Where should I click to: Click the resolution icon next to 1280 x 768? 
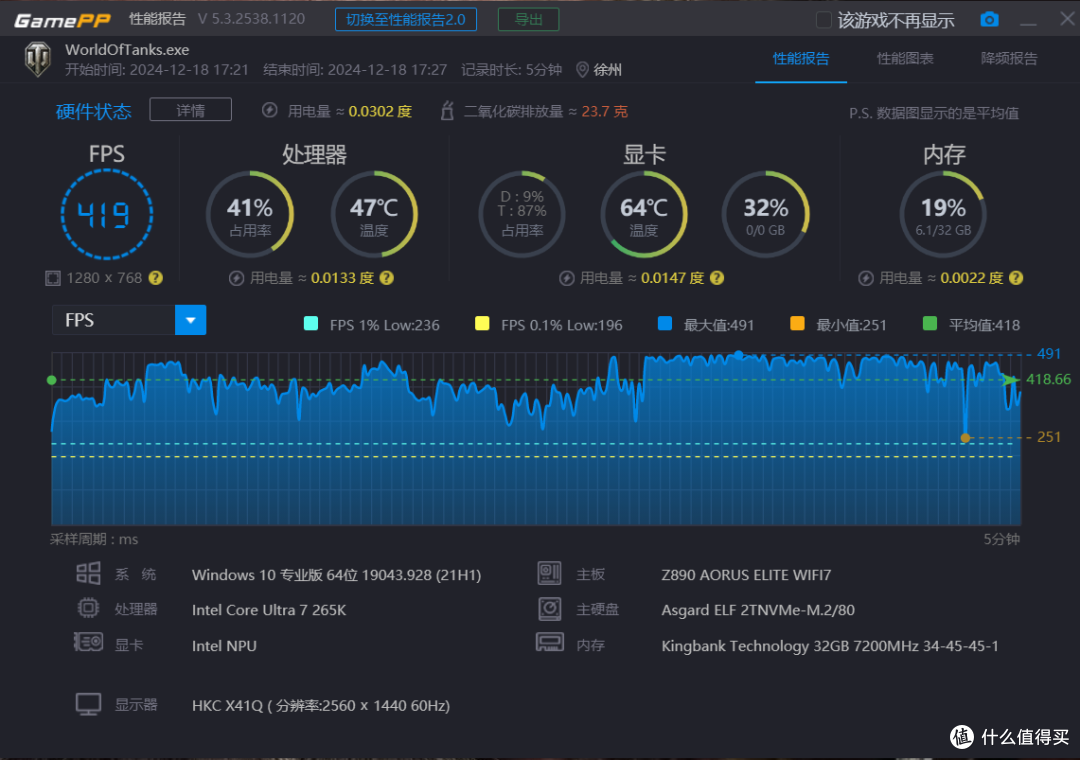(x=52, y=278)
